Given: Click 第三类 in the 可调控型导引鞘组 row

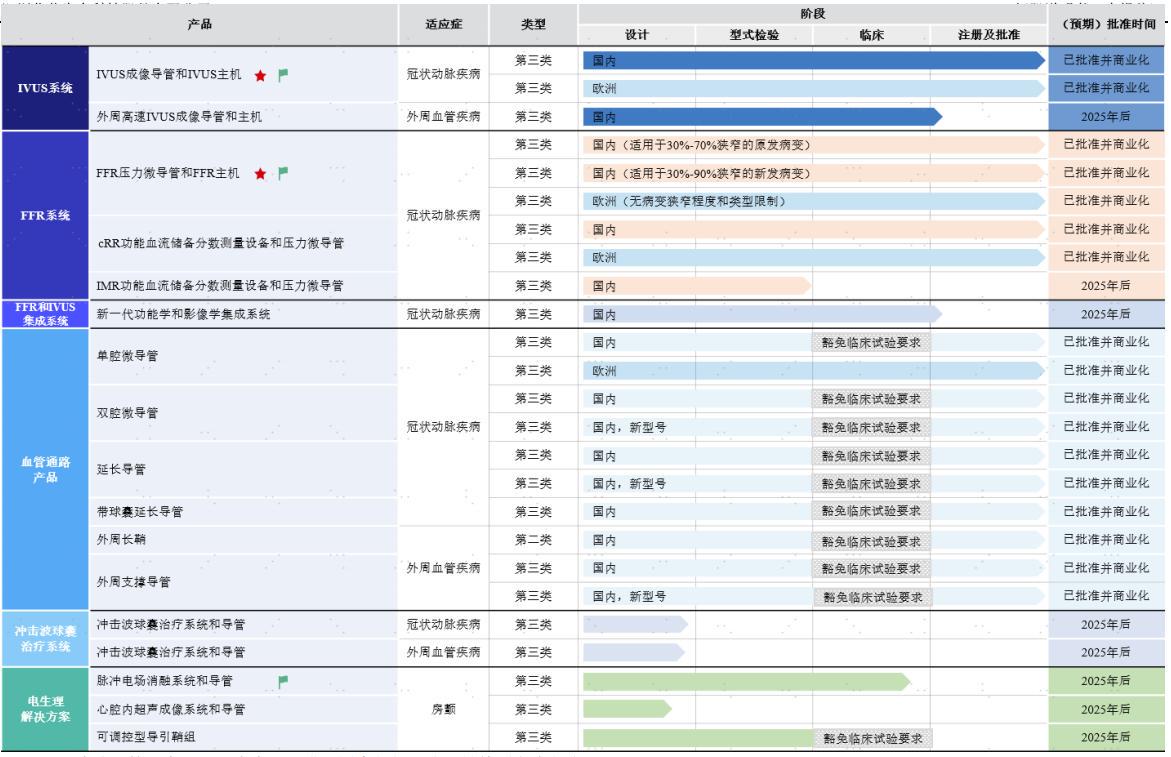Looking at the screenshot, I should pos(533,737).
